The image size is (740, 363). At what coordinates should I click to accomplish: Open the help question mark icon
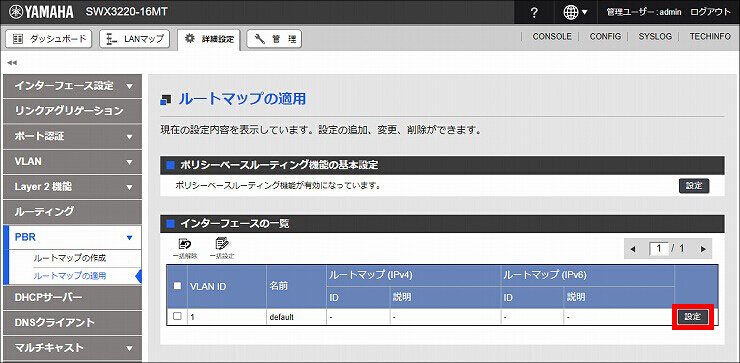[534, 13]
